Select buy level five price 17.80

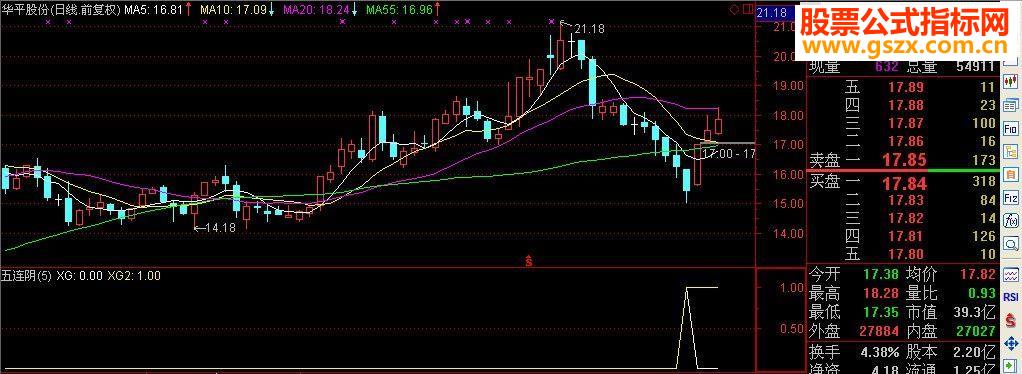point(906,253)
